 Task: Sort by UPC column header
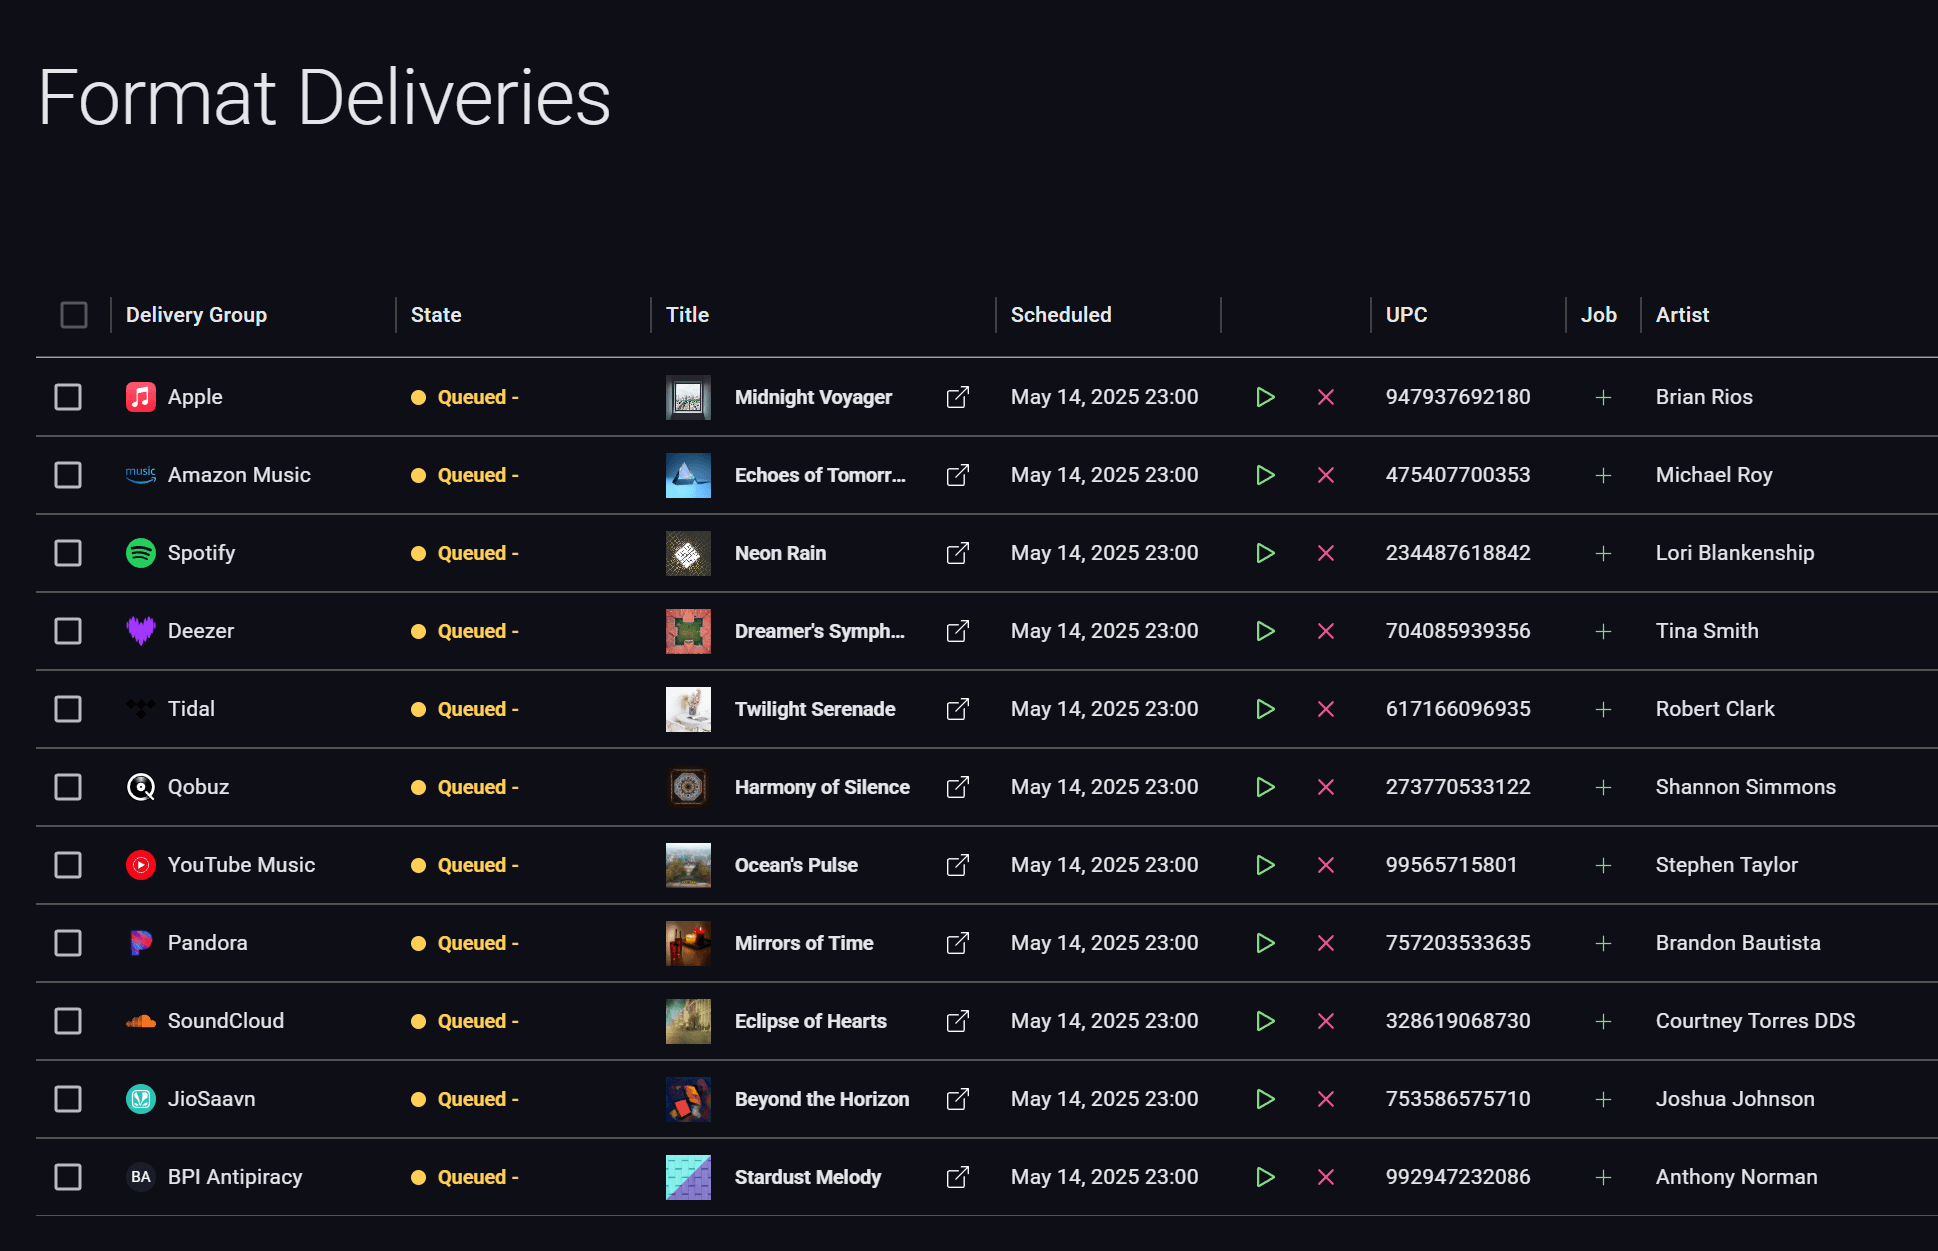1406,315
